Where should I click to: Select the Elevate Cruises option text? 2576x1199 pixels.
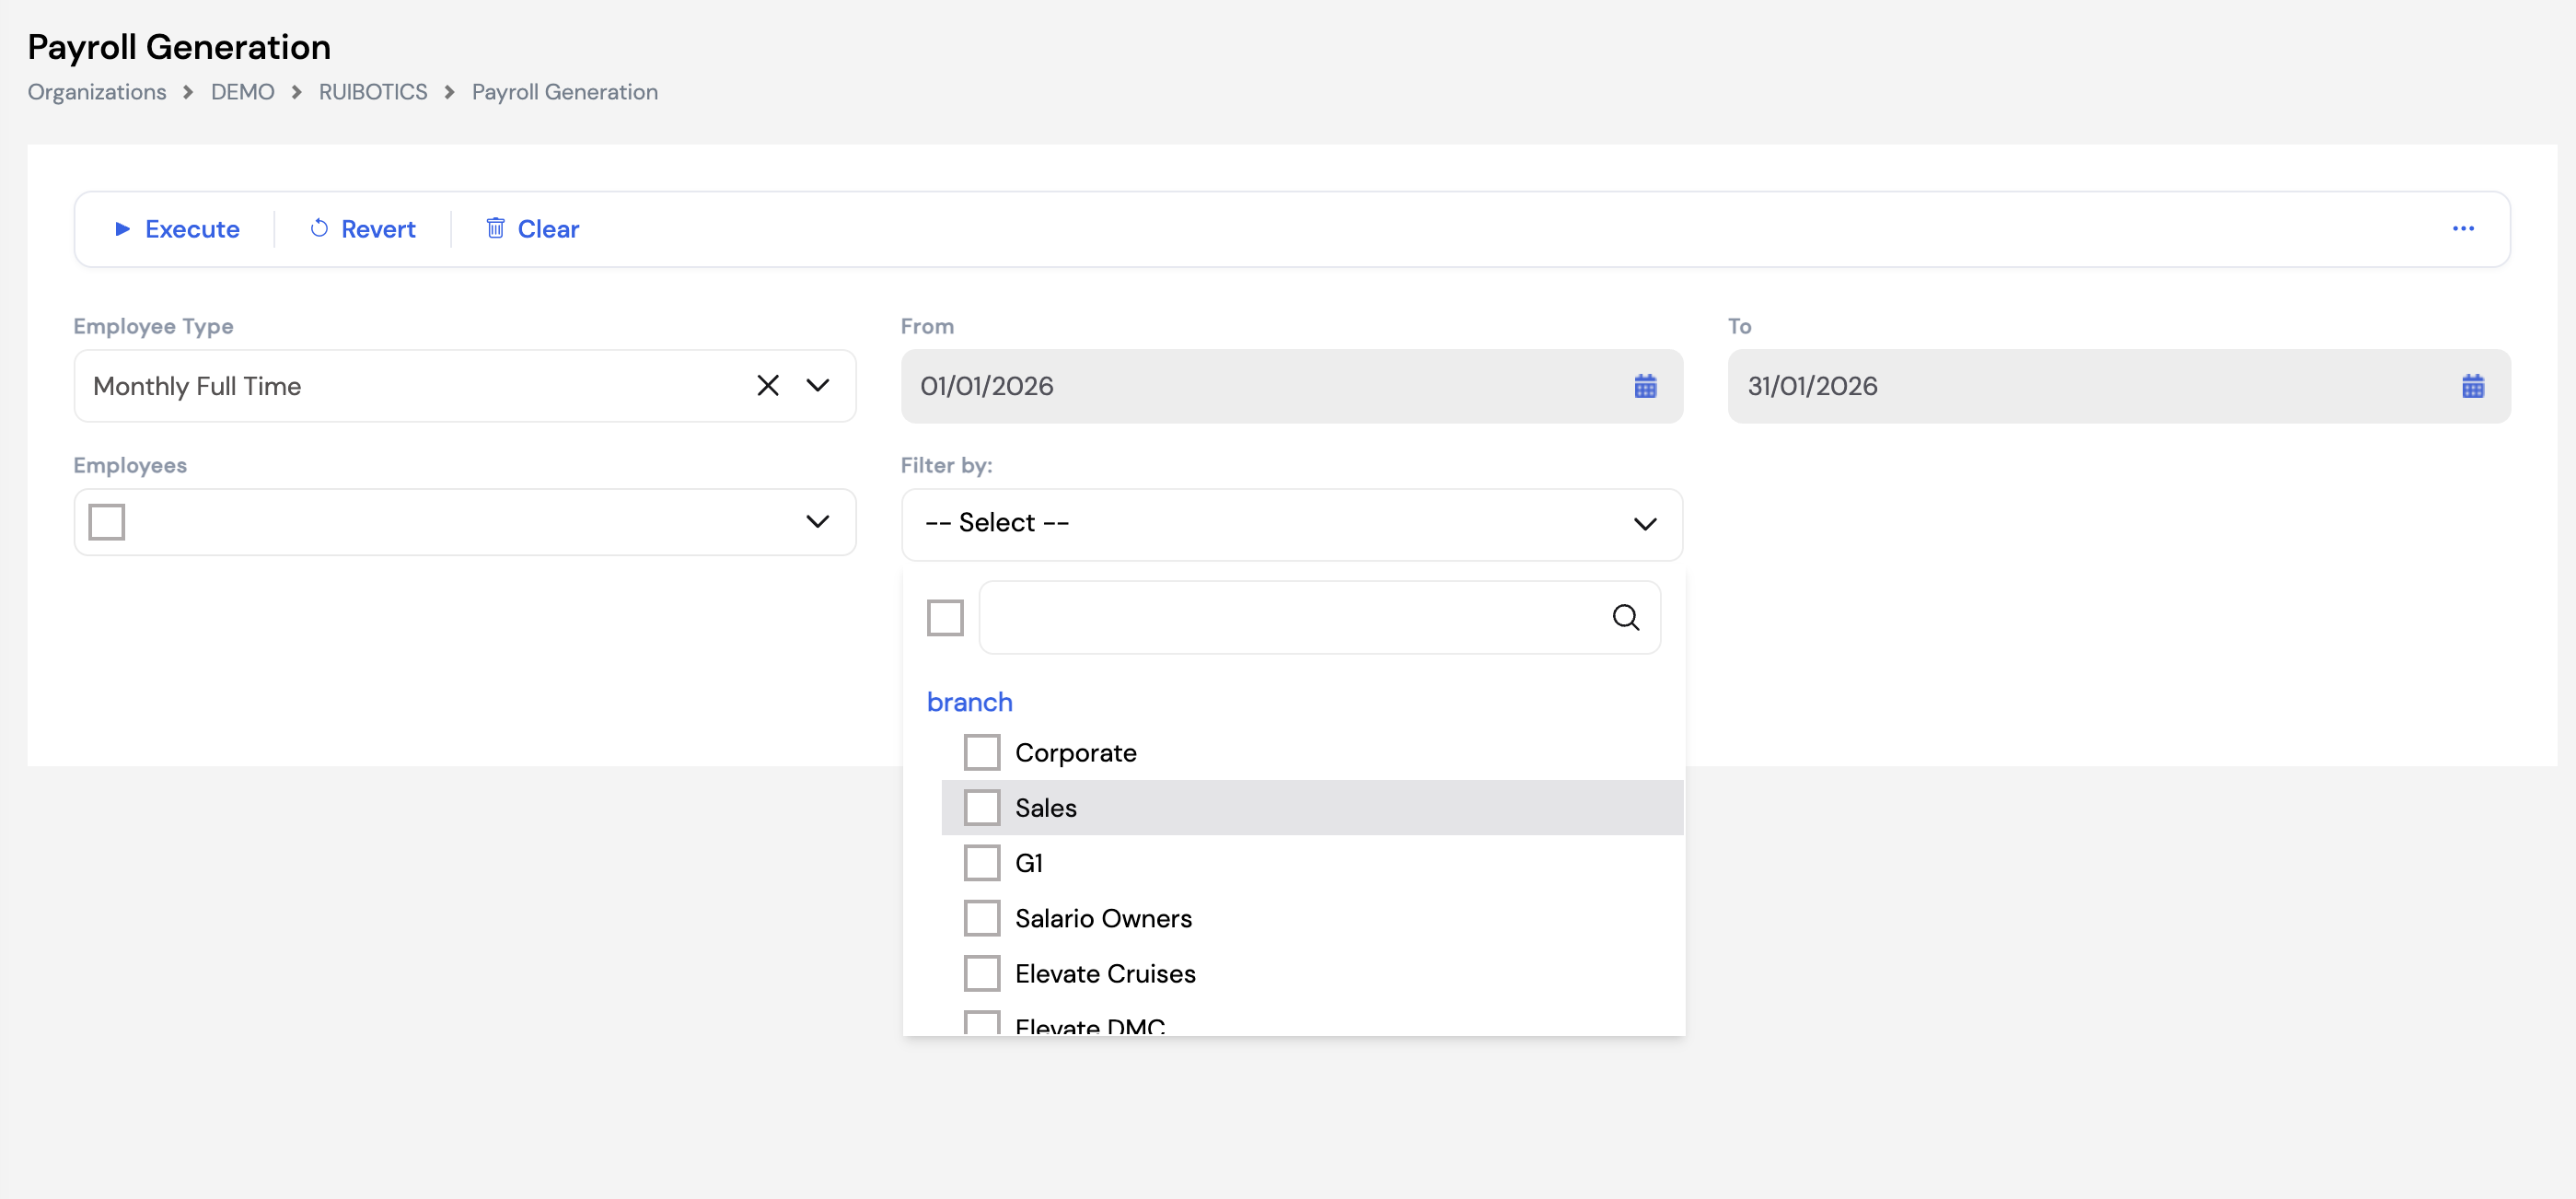pyautogui.click(x=1105, y=973)
